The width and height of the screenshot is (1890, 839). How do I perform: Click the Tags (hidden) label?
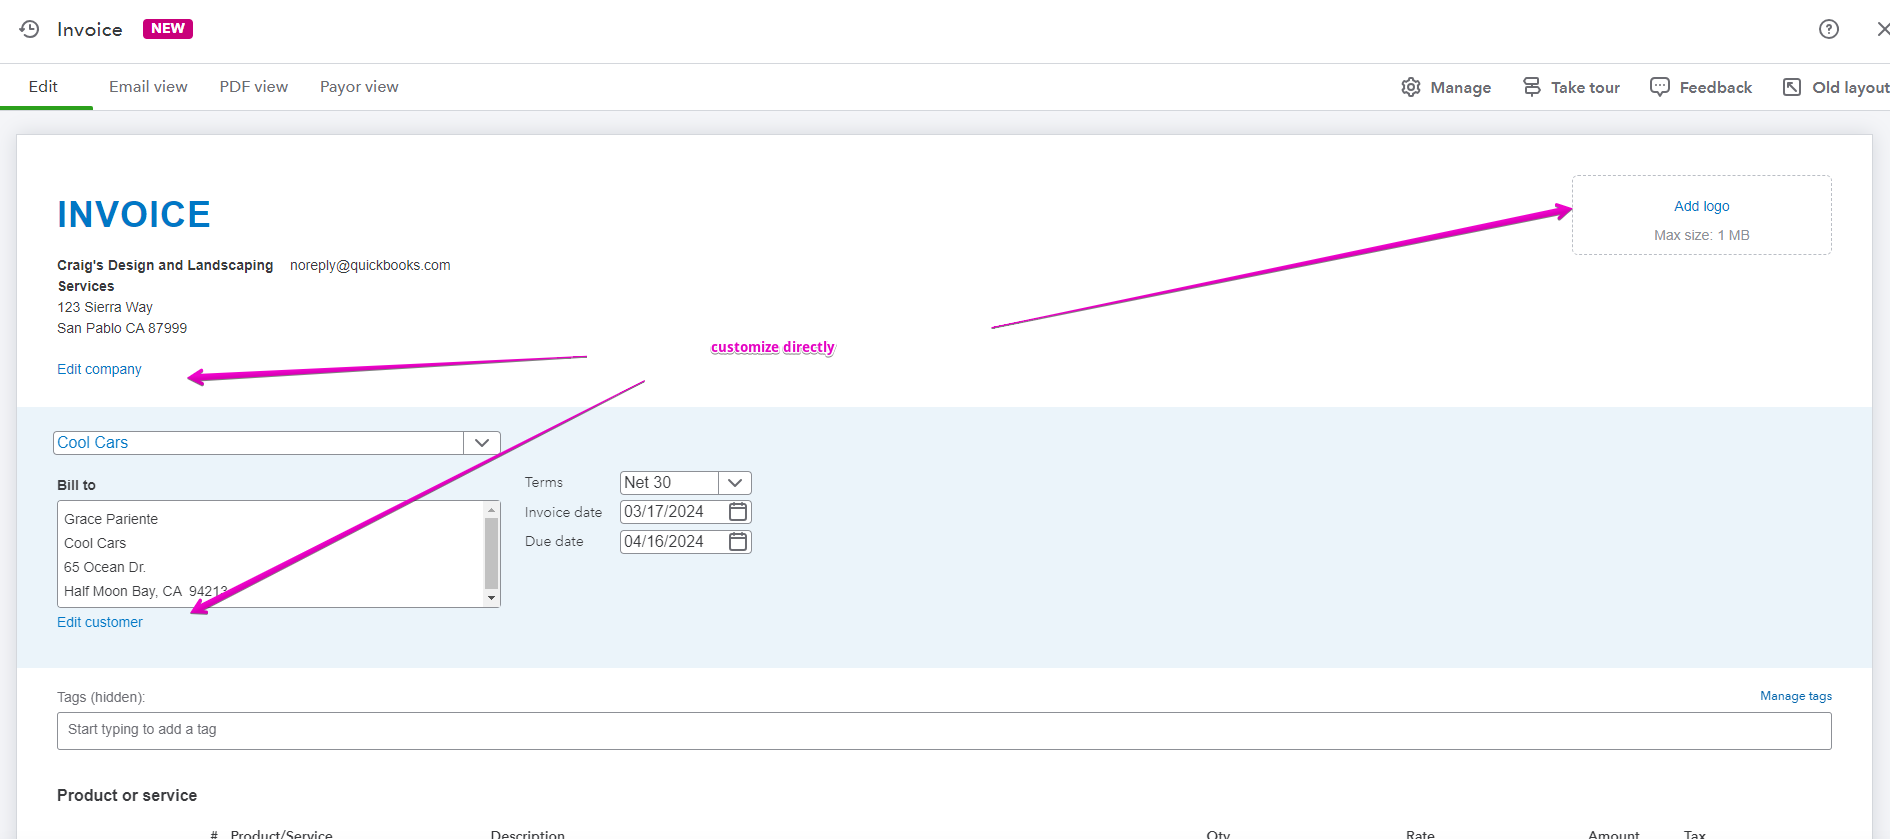(x=101, y=697)
